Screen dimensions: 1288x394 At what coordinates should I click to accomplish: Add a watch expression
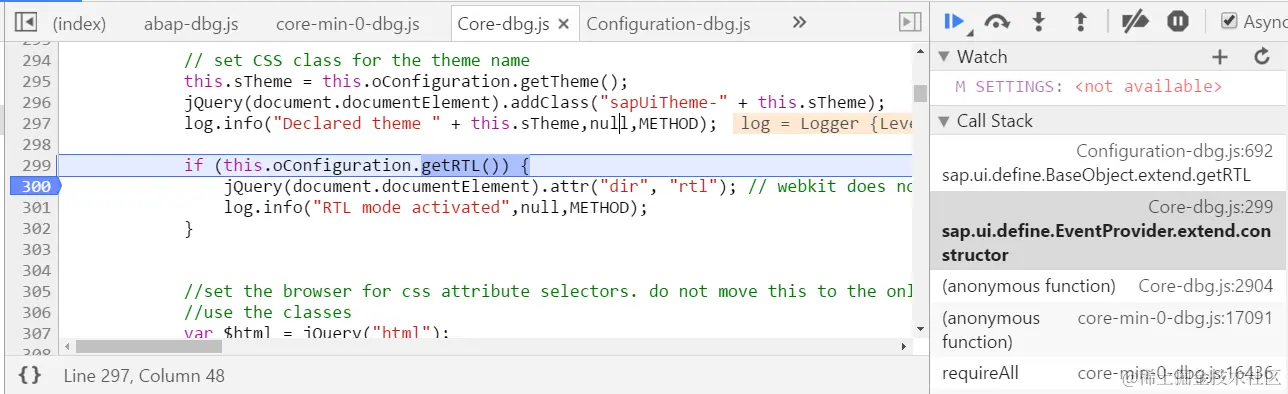(x=1219, y=57)
